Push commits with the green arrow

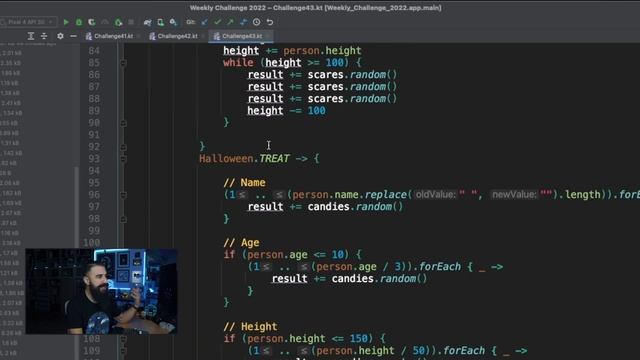(x=231, y=22)
